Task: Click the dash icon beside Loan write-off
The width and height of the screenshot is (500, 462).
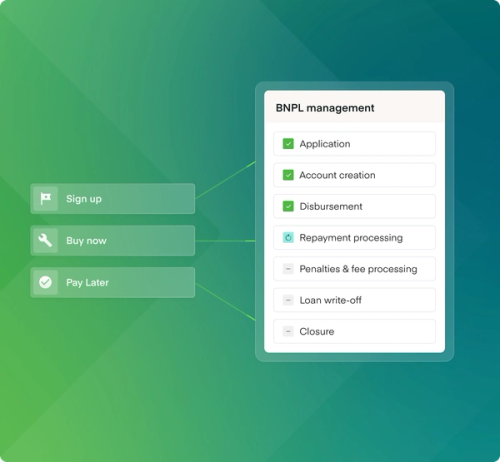Action: click(288, 300)
